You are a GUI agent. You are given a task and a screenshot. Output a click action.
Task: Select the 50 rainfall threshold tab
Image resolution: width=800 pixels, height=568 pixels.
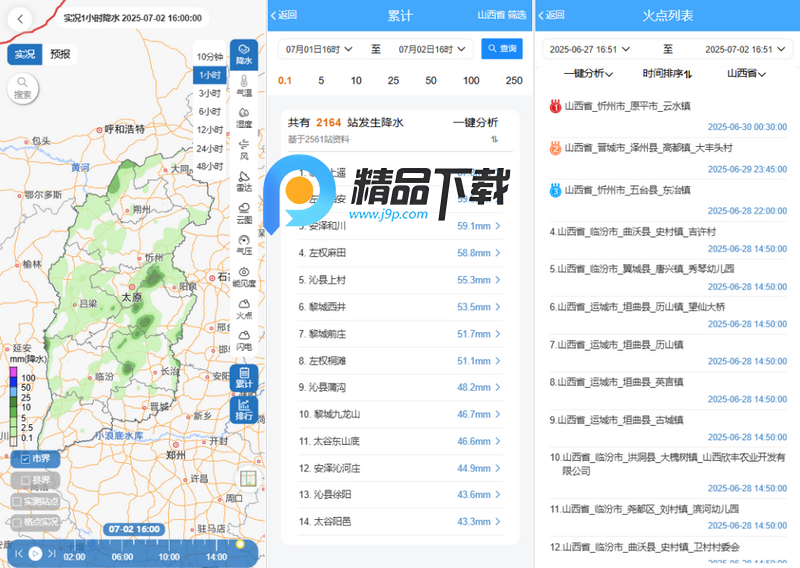coord(431,81)
